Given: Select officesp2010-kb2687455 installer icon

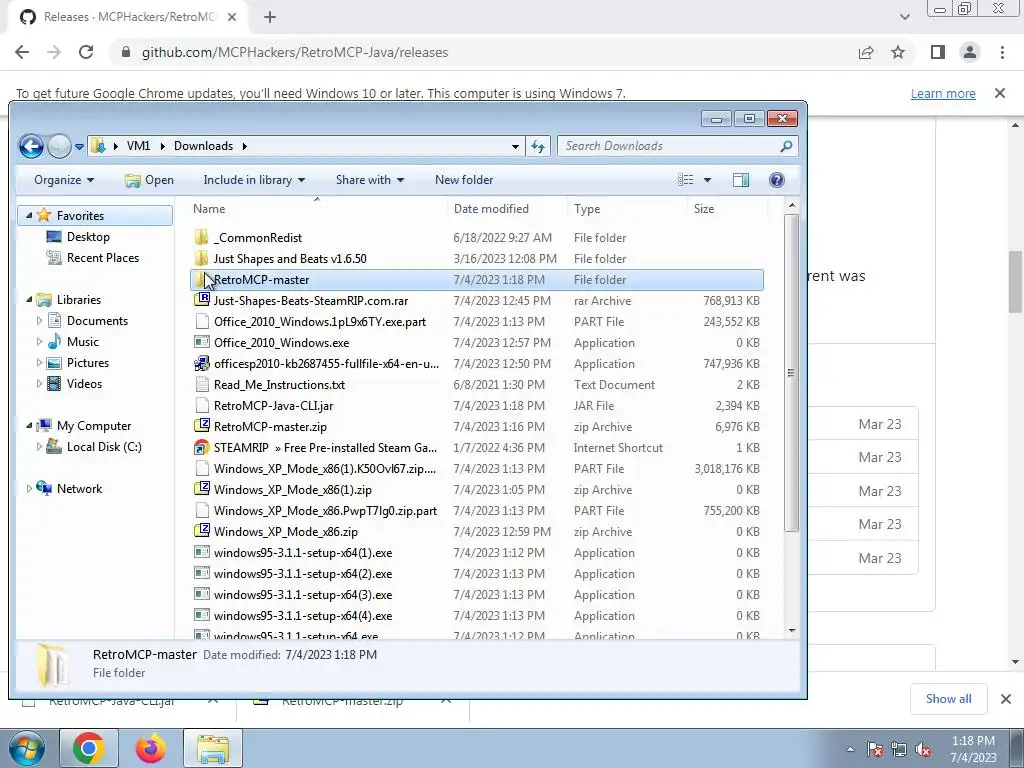Looking at the screenshot, I should pyautogui.click(x=202, y=363).
